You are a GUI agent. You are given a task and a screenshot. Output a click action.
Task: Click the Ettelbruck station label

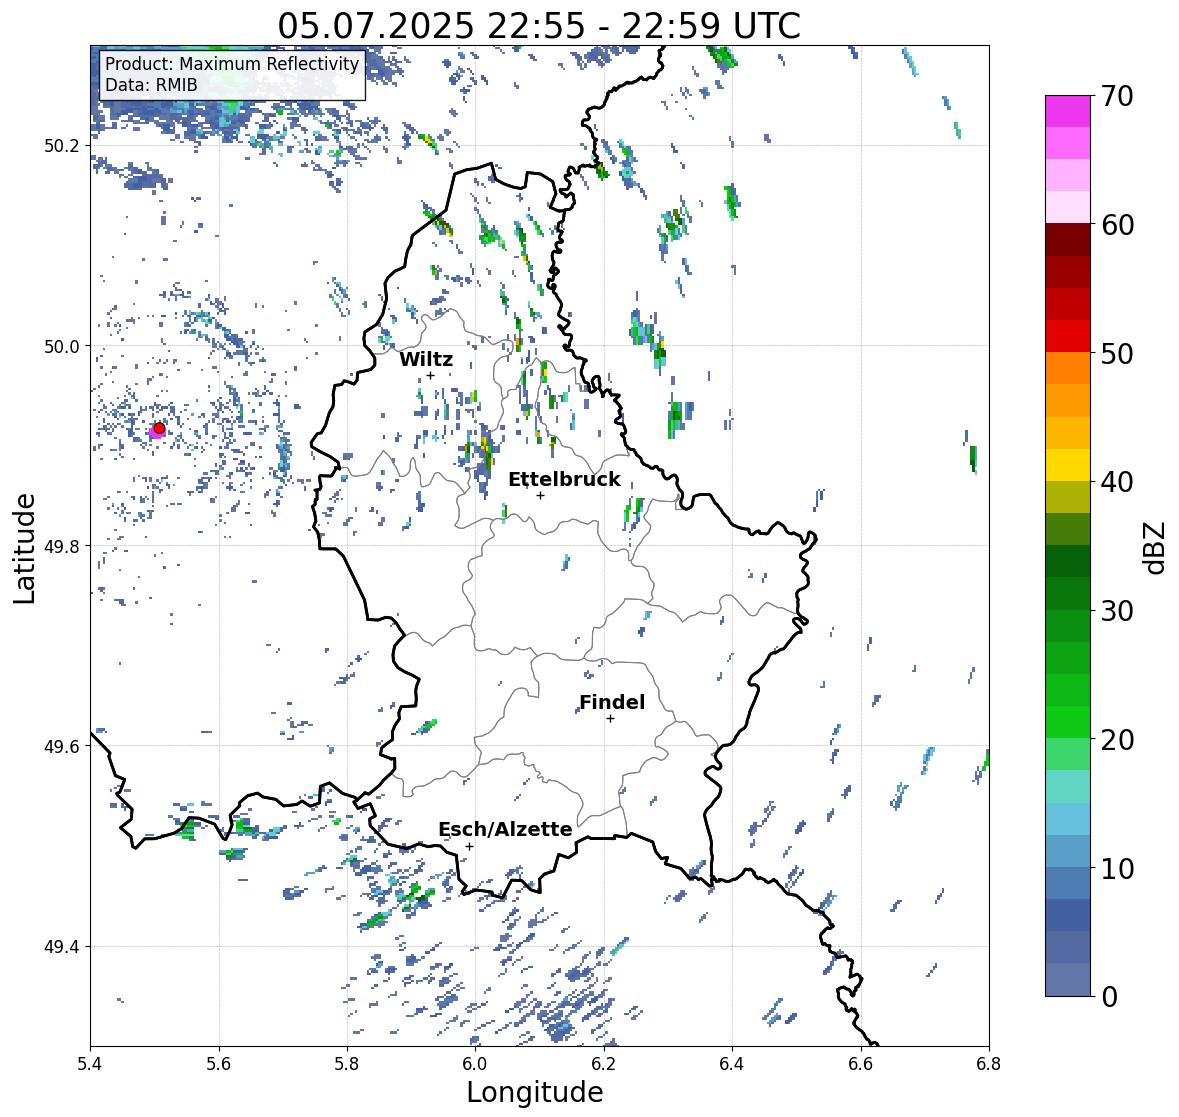point(564,479)
